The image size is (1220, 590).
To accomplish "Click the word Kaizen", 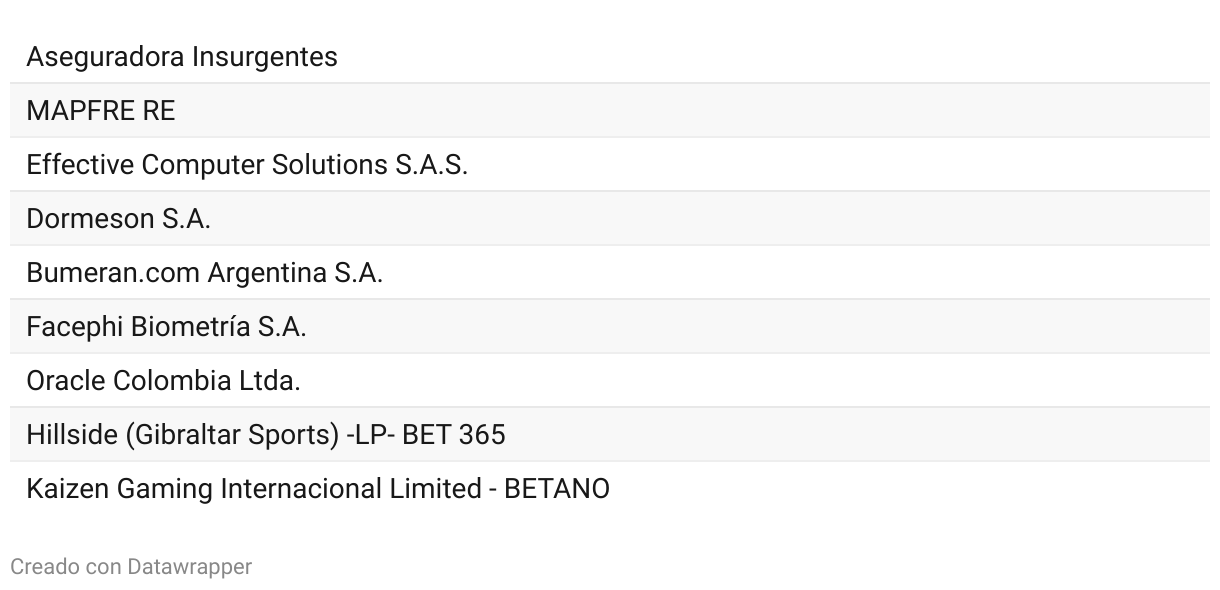I will [68, 489].
